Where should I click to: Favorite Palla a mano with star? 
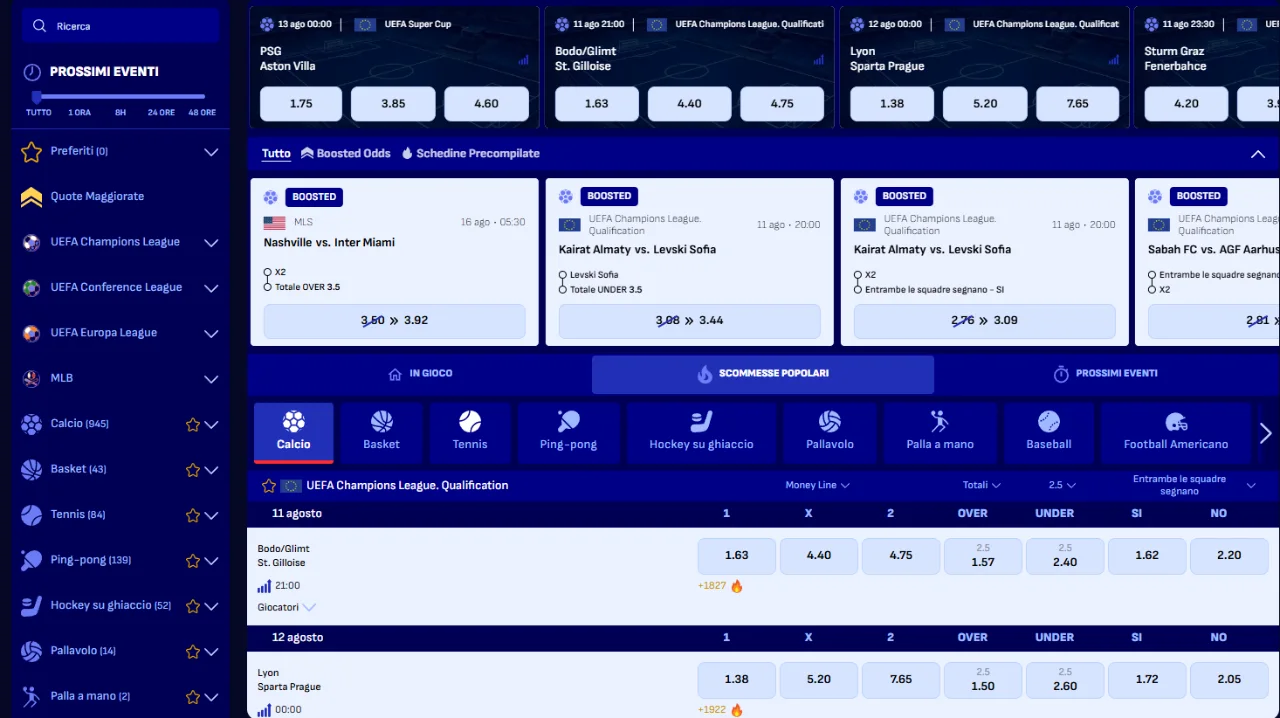[193, 697]
